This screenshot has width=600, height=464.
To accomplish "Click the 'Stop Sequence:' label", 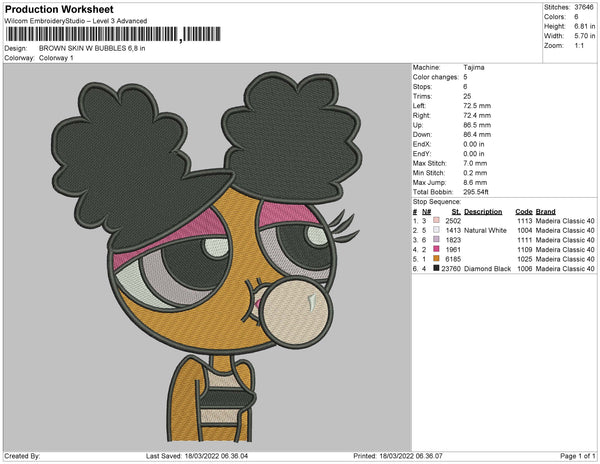I will 437,202.
